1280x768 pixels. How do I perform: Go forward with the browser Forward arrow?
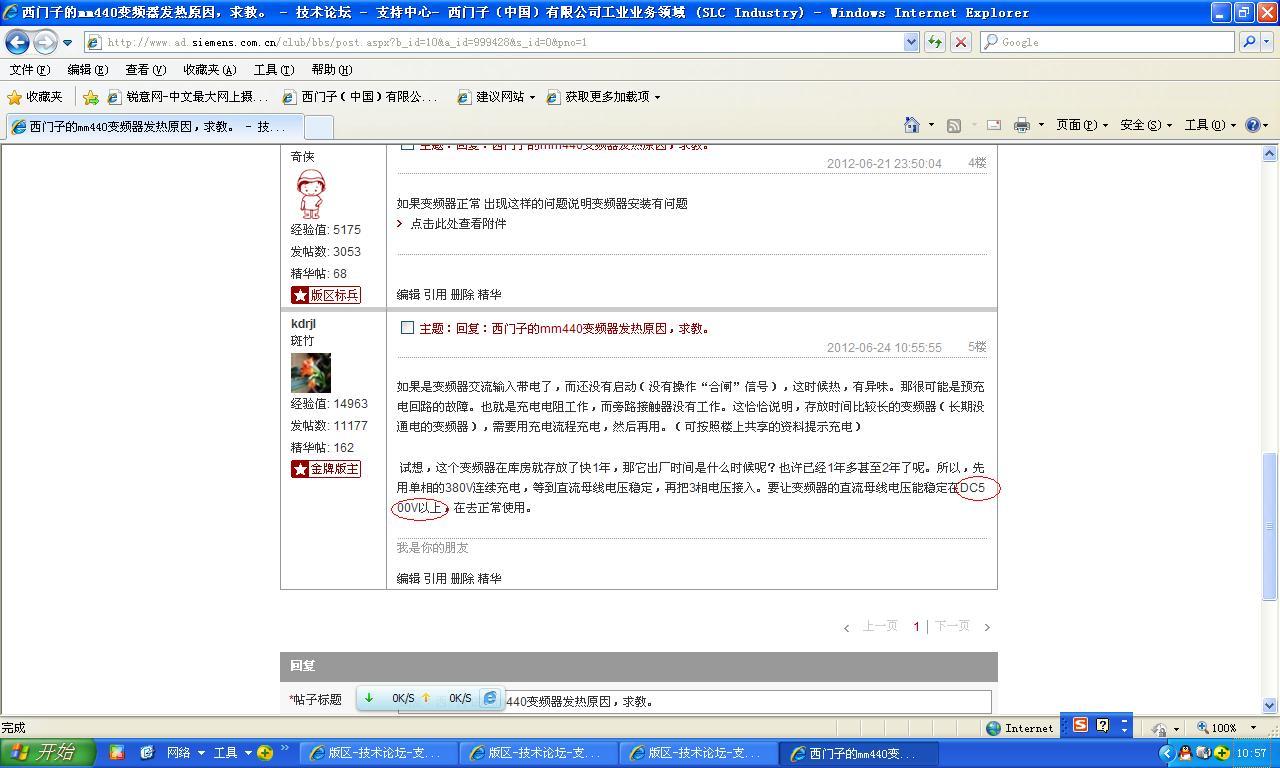(45, 42)
